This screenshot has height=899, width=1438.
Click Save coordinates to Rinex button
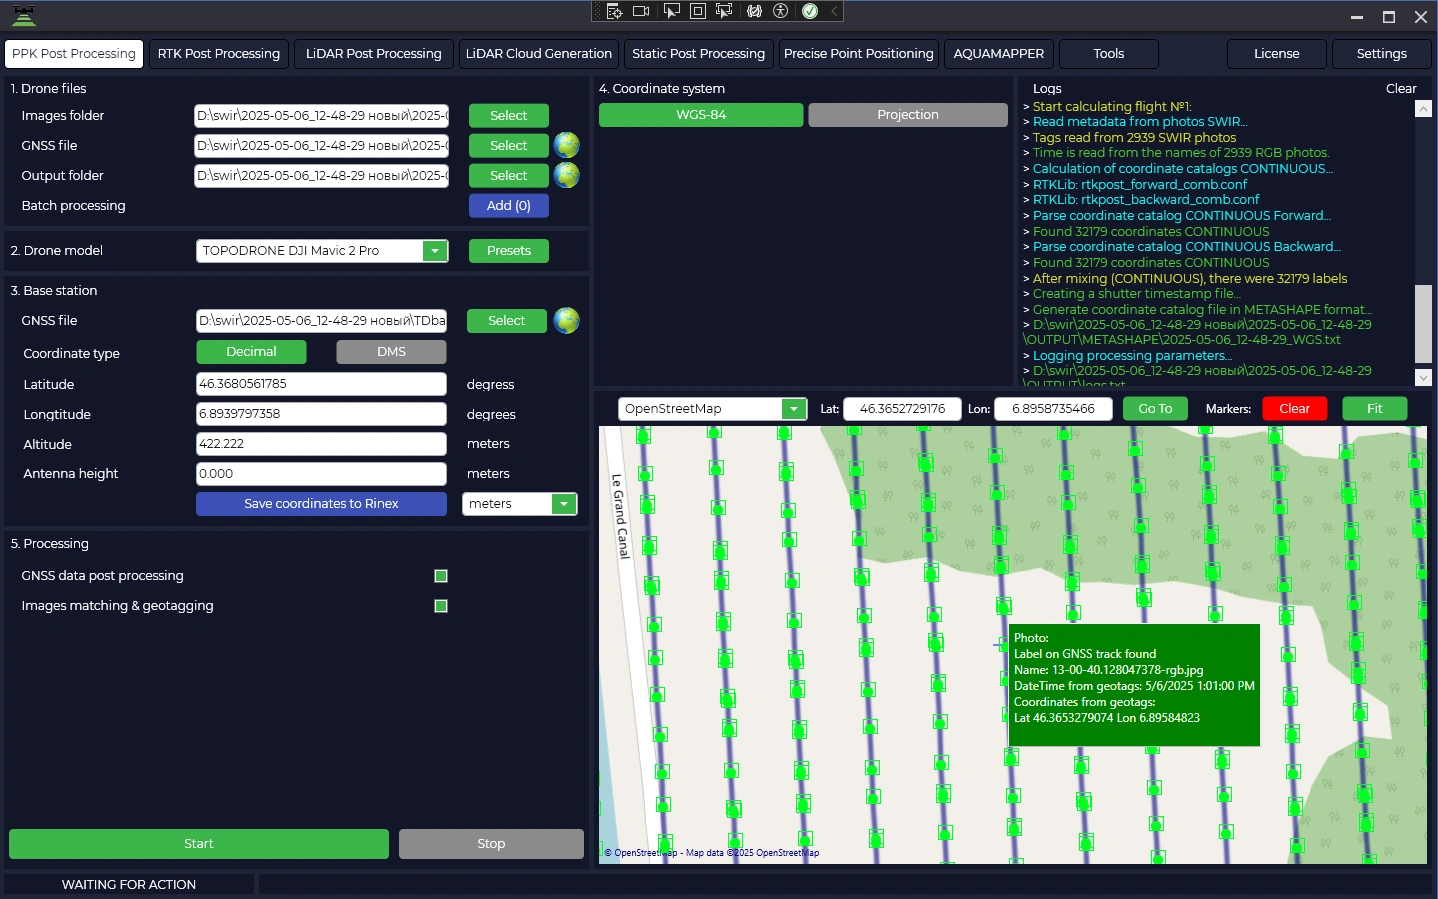tap(321, 504)
